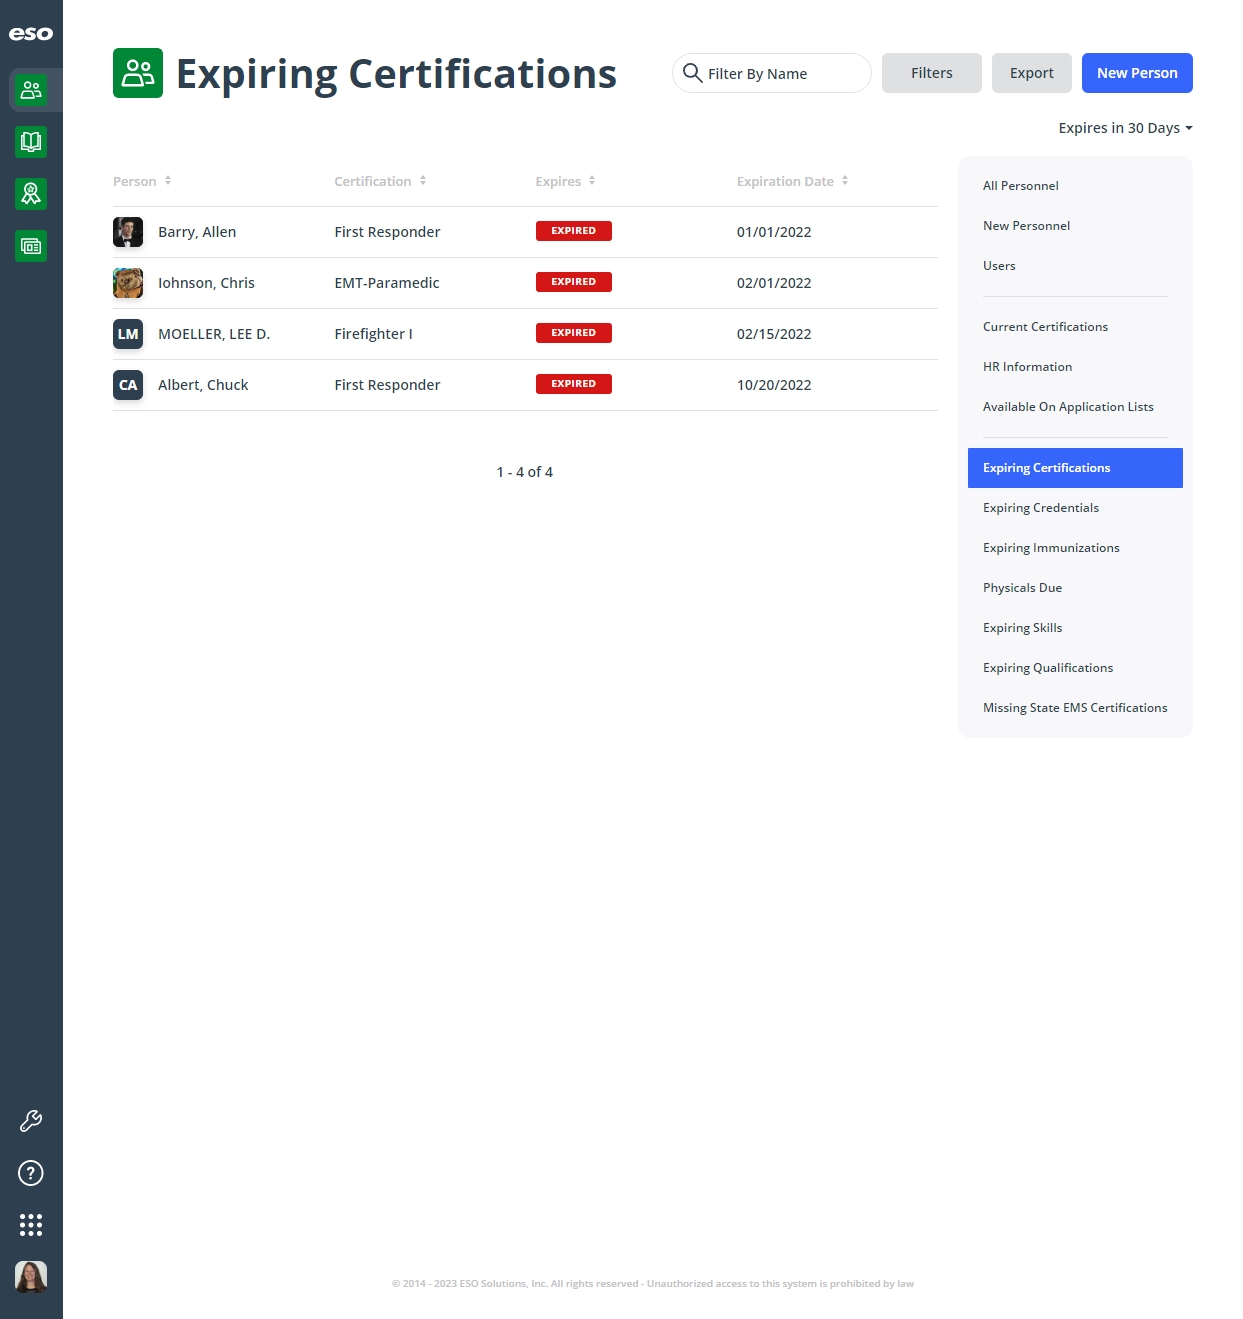Image resolution: width=1243 pixels, height=1319 pixels.
Task: Open the user profile avatar
Action: click(31, 1277)
